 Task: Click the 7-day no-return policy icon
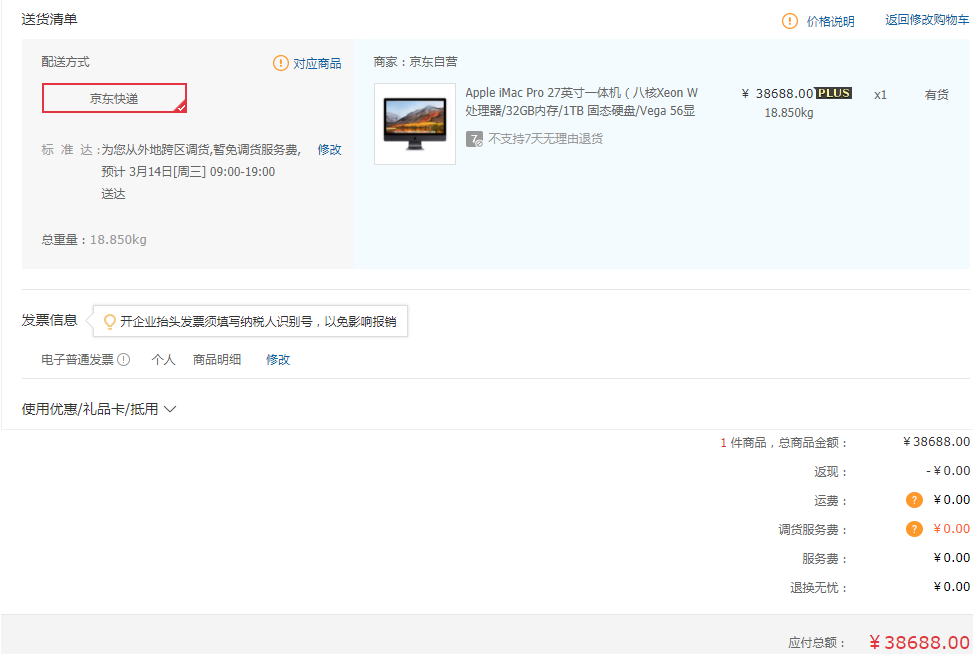(x=474, y=139)
